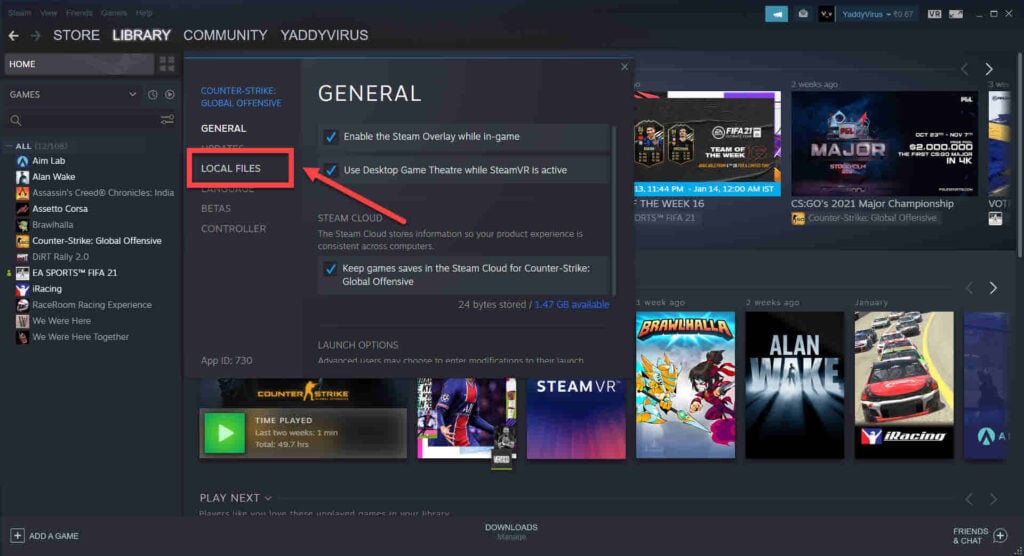The height and width of the screenshot is (556, 1024).
Task: Click the Assetto Corsa game icon
Action: coord(22,209)
